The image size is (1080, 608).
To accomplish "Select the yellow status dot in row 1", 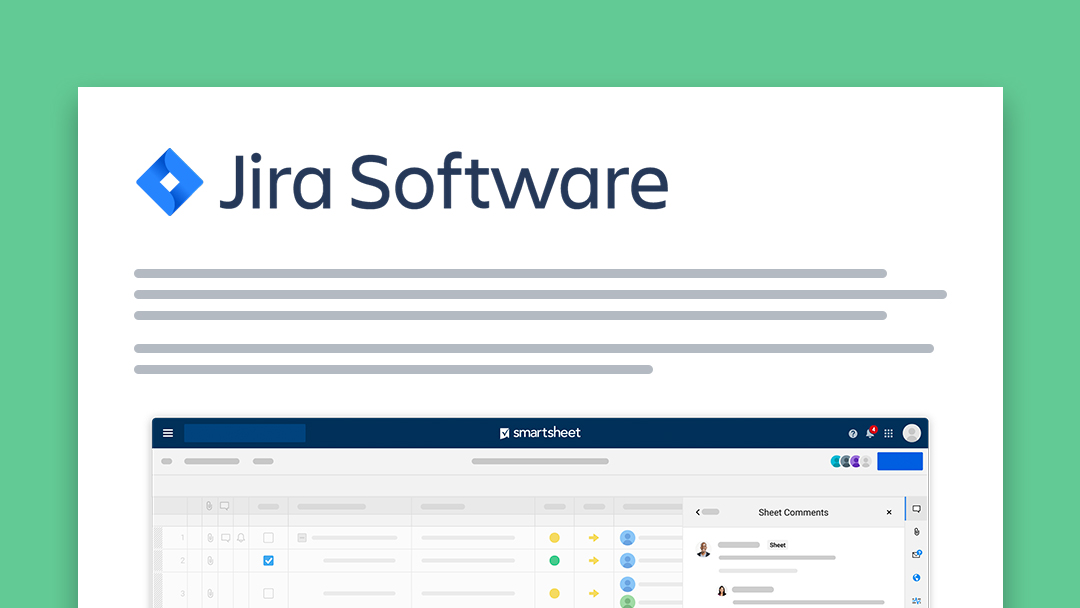I will (554, 538).
